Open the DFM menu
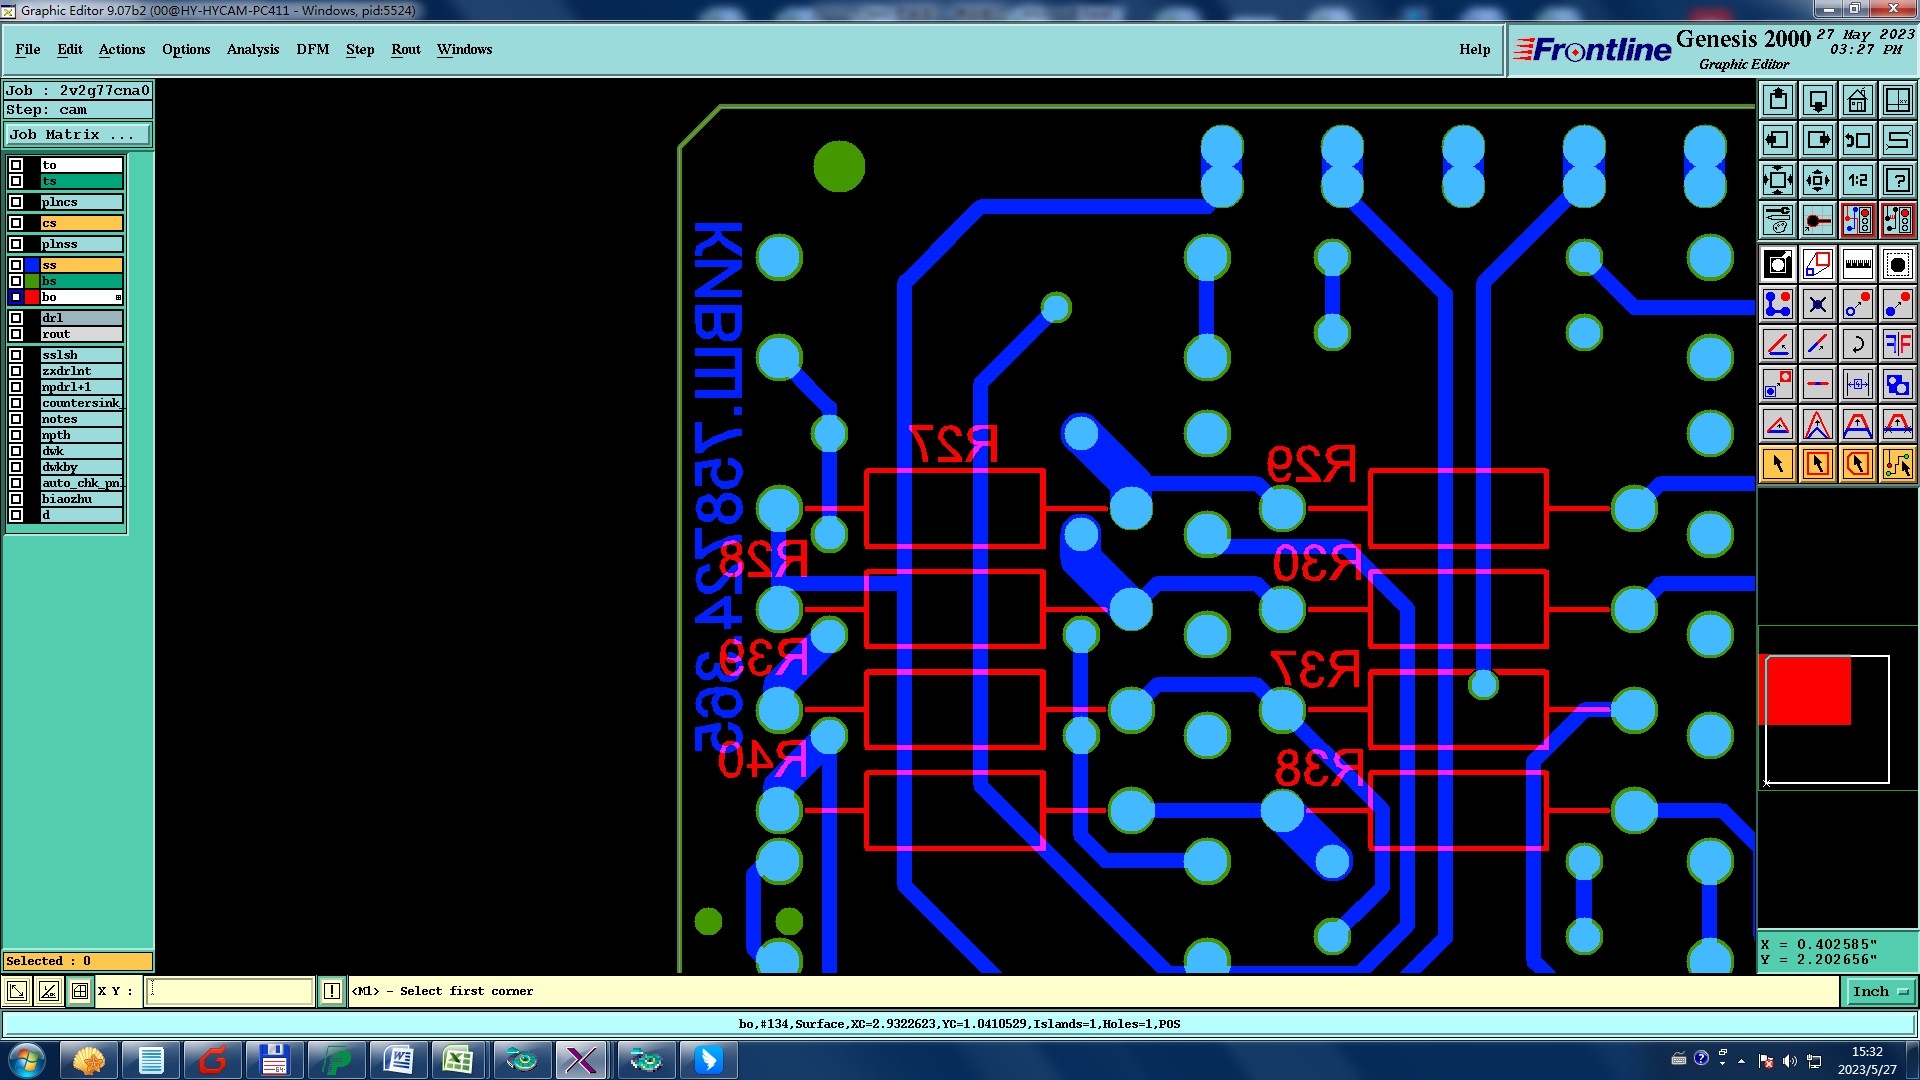Screen dimensions: 1920x1080 click(312, 49)
